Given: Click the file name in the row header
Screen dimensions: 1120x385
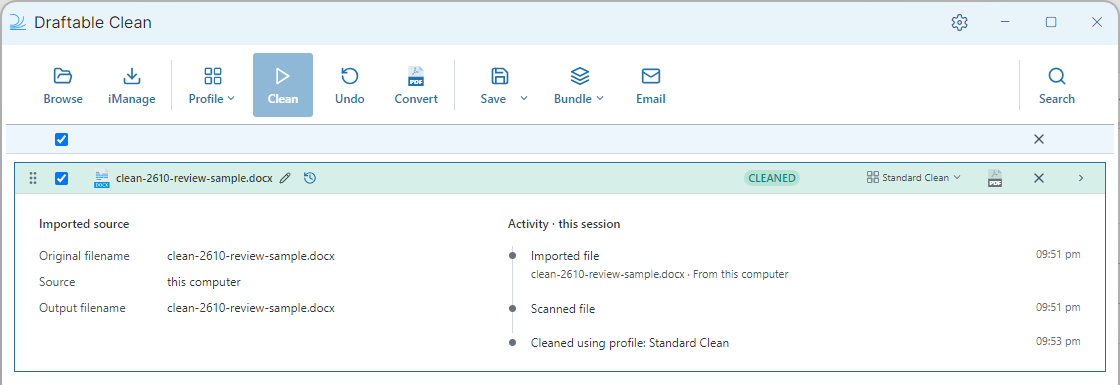Looking at the screenshot, I should [194, 179].
